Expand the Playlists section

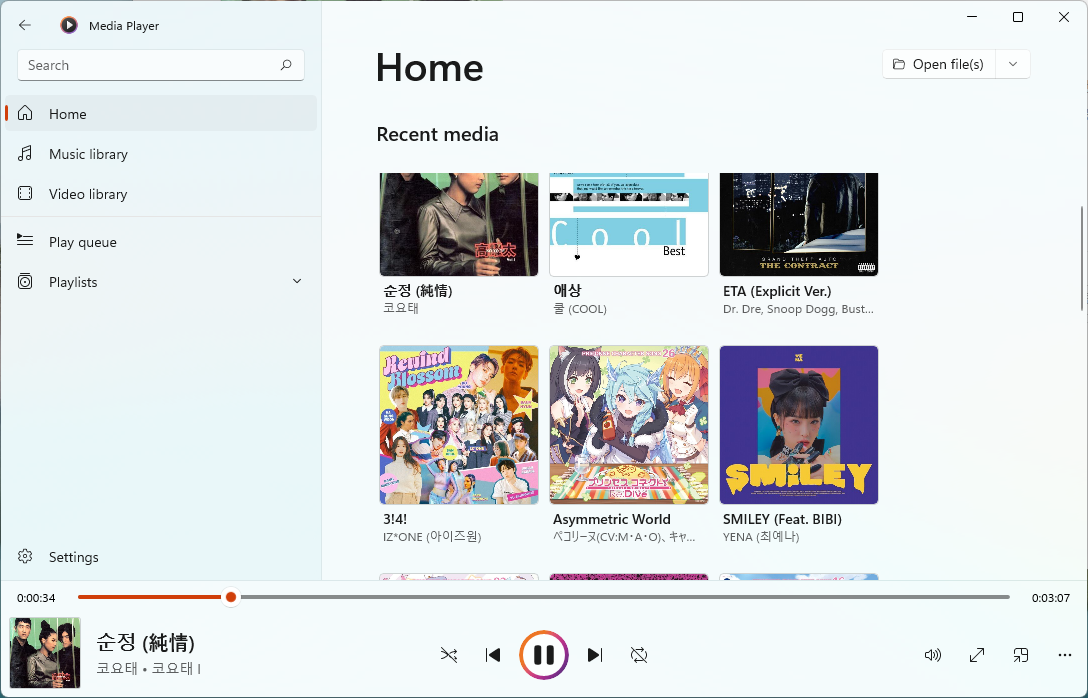(x=296, y=282)
